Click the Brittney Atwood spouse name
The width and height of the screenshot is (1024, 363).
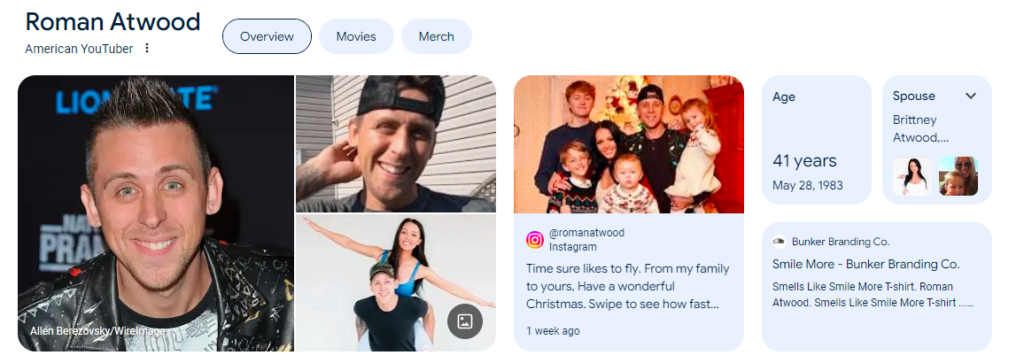[x=921, y=129]
